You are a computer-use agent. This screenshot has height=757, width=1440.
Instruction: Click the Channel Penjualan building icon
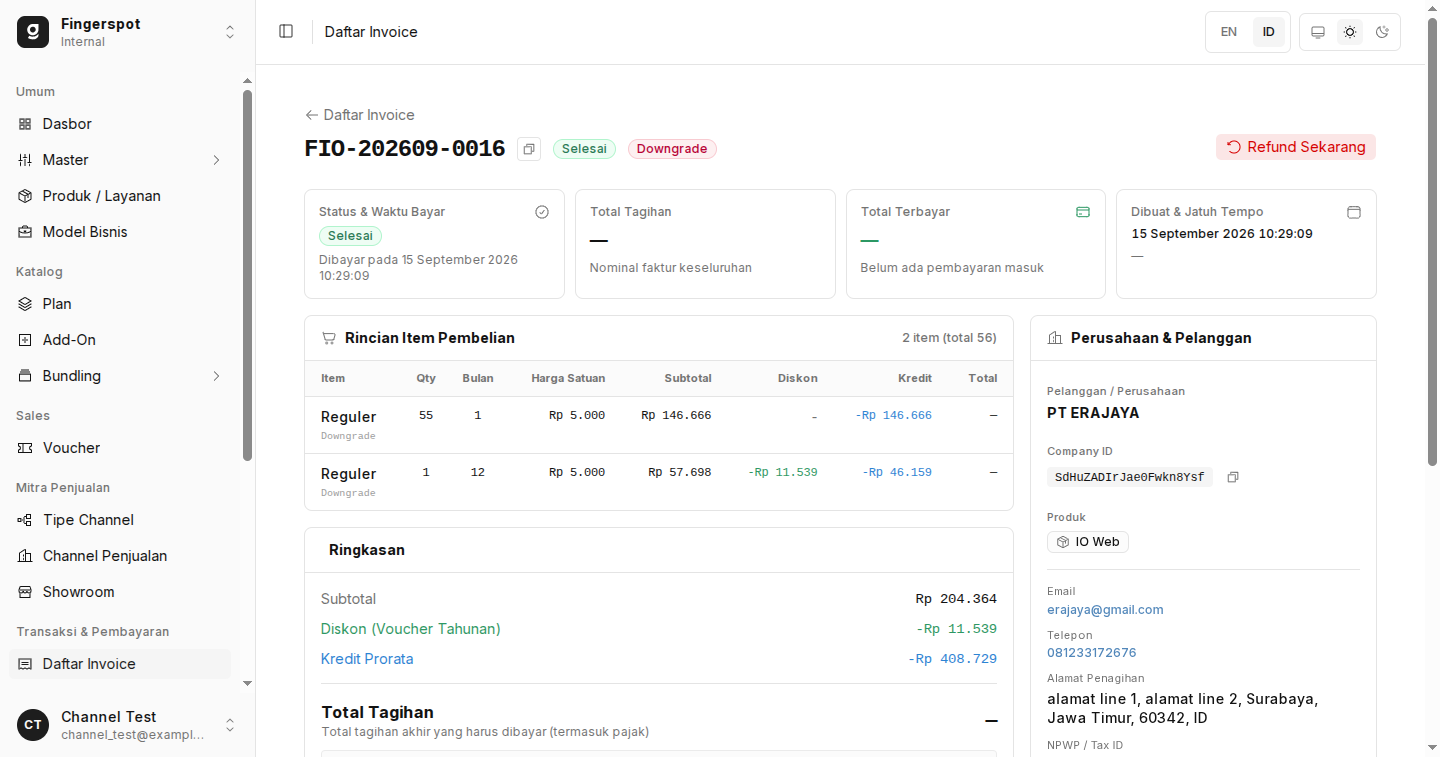(x=25, y=556)
